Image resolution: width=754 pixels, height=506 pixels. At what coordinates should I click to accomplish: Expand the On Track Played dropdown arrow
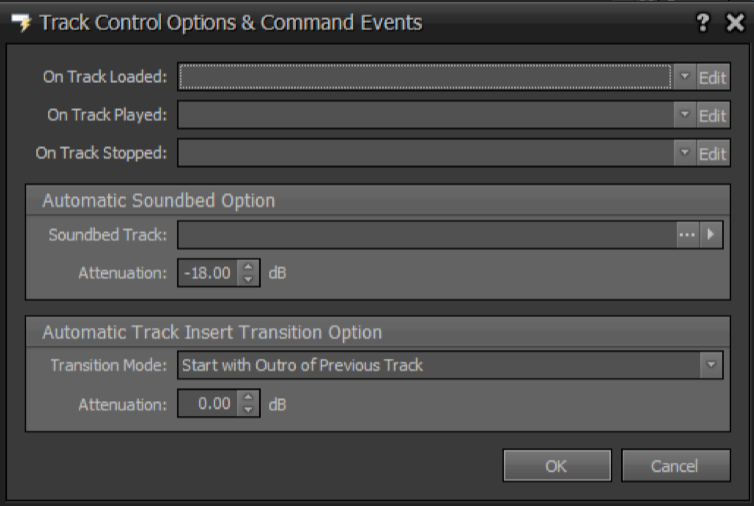tap(684, 115)
